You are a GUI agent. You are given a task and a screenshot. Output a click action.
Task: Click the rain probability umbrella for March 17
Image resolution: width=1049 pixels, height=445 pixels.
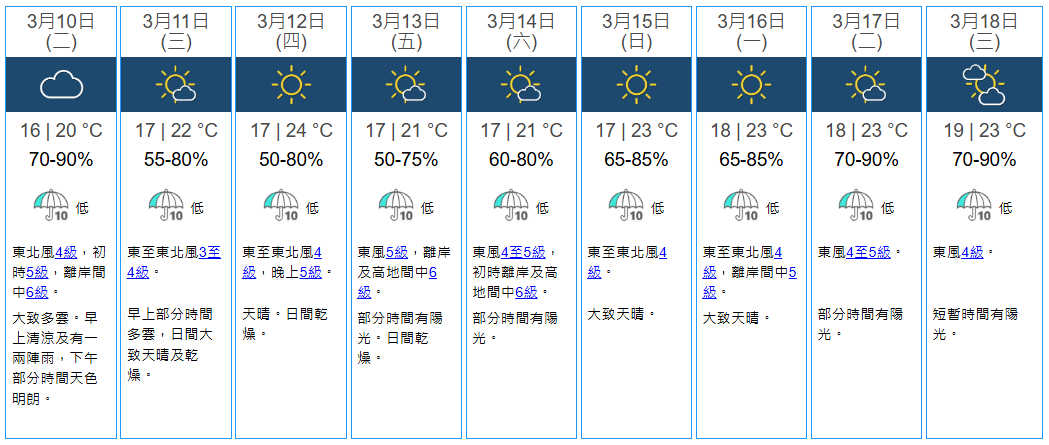[x=856, y=206]
